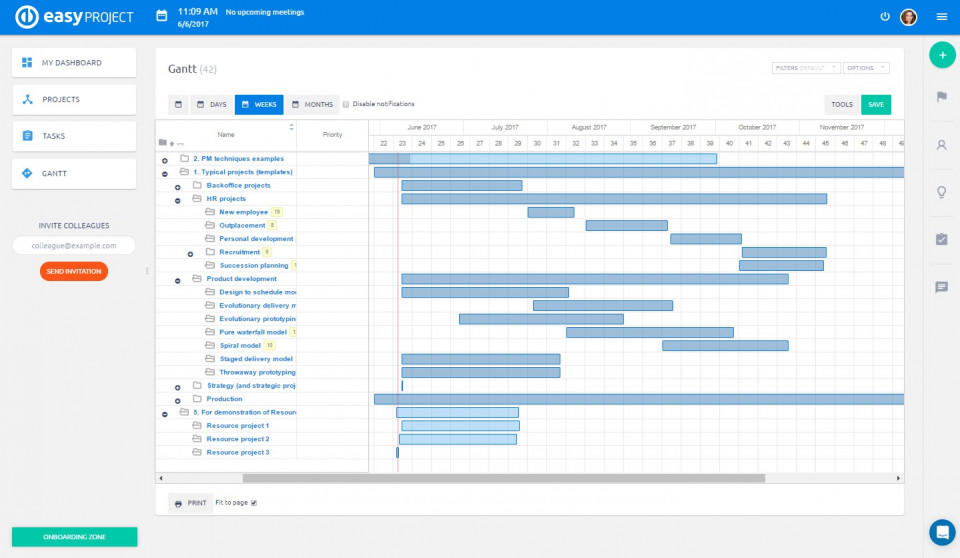Enable the Disable notifications checkbox

346,104
